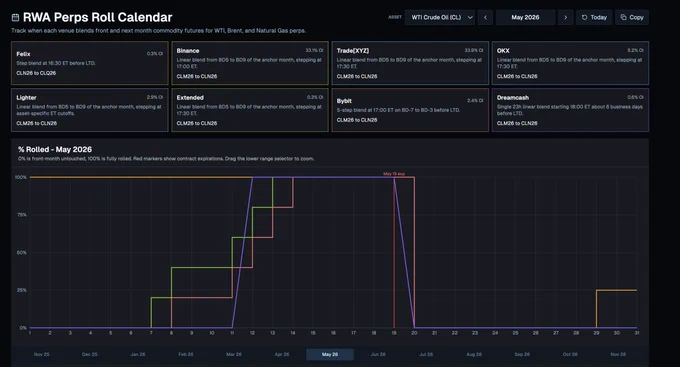Select Jan 26 in the range selector
Viewport: 680px width, 367px height.
138,354
